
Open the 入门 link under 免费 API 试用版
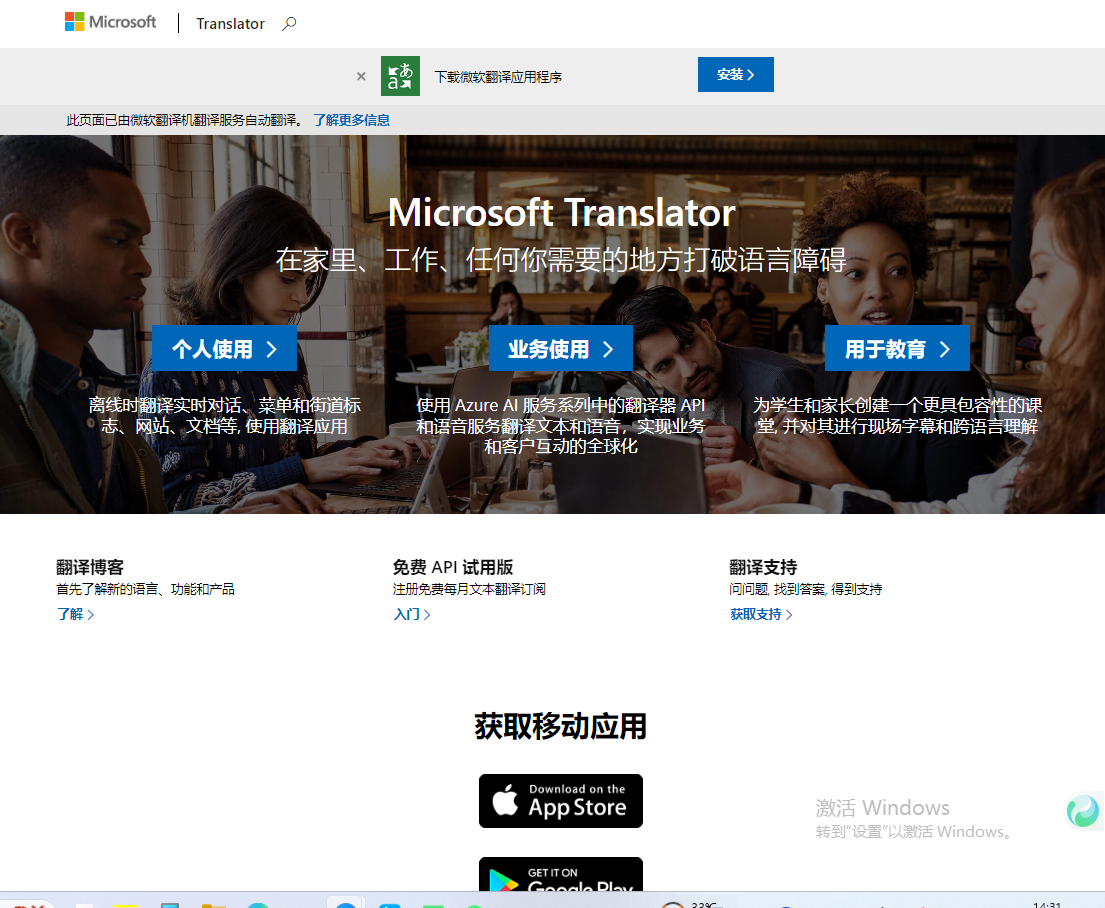click(412, 614)
